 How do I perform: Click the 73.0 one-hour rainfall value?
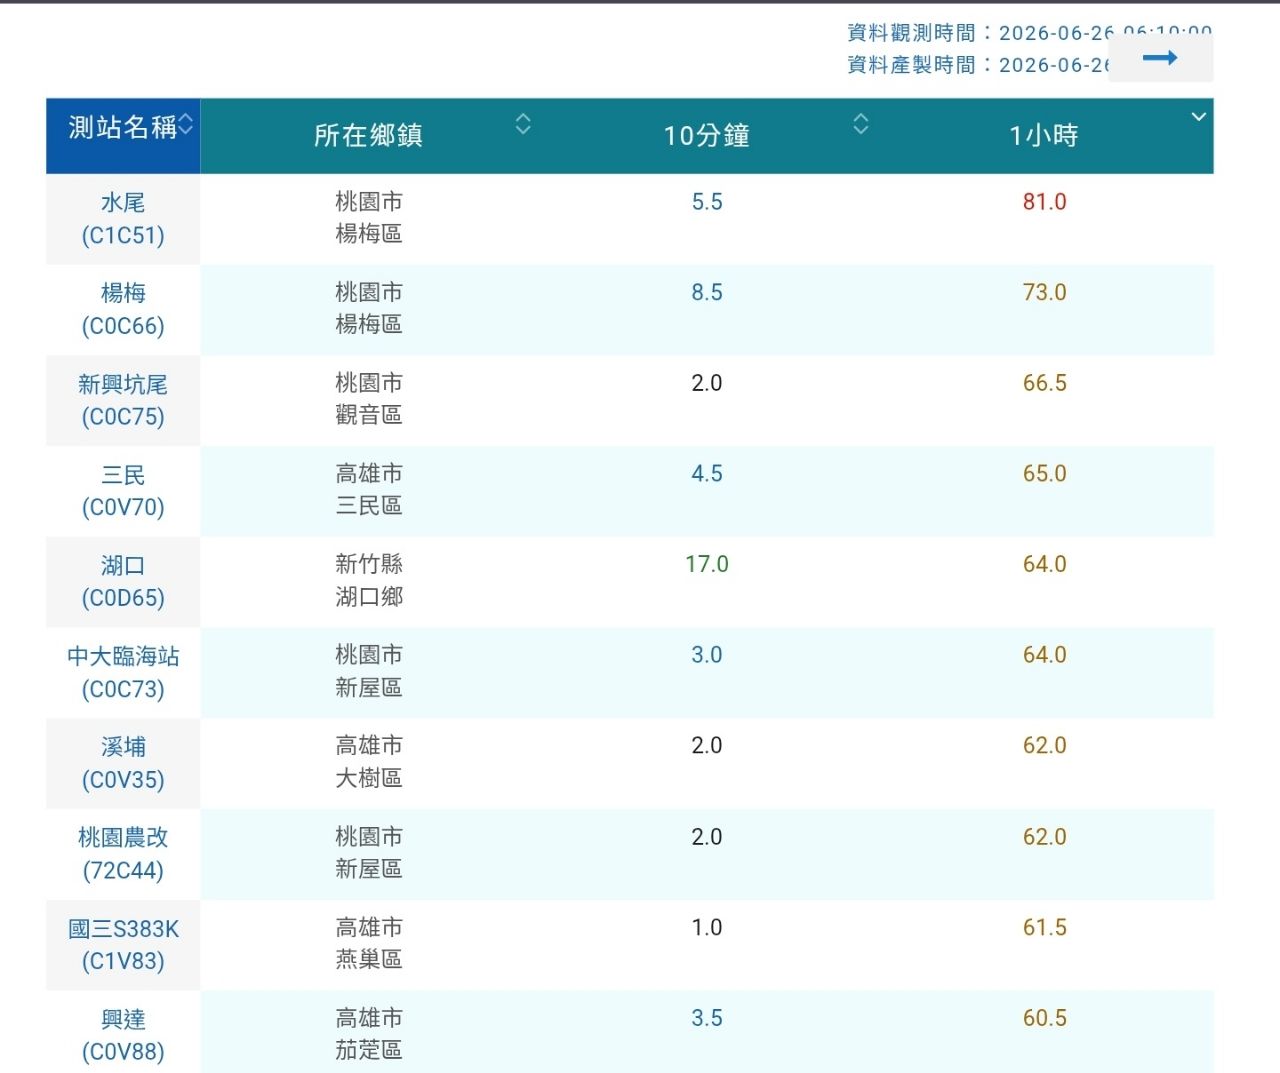[x=1045, y=293]
